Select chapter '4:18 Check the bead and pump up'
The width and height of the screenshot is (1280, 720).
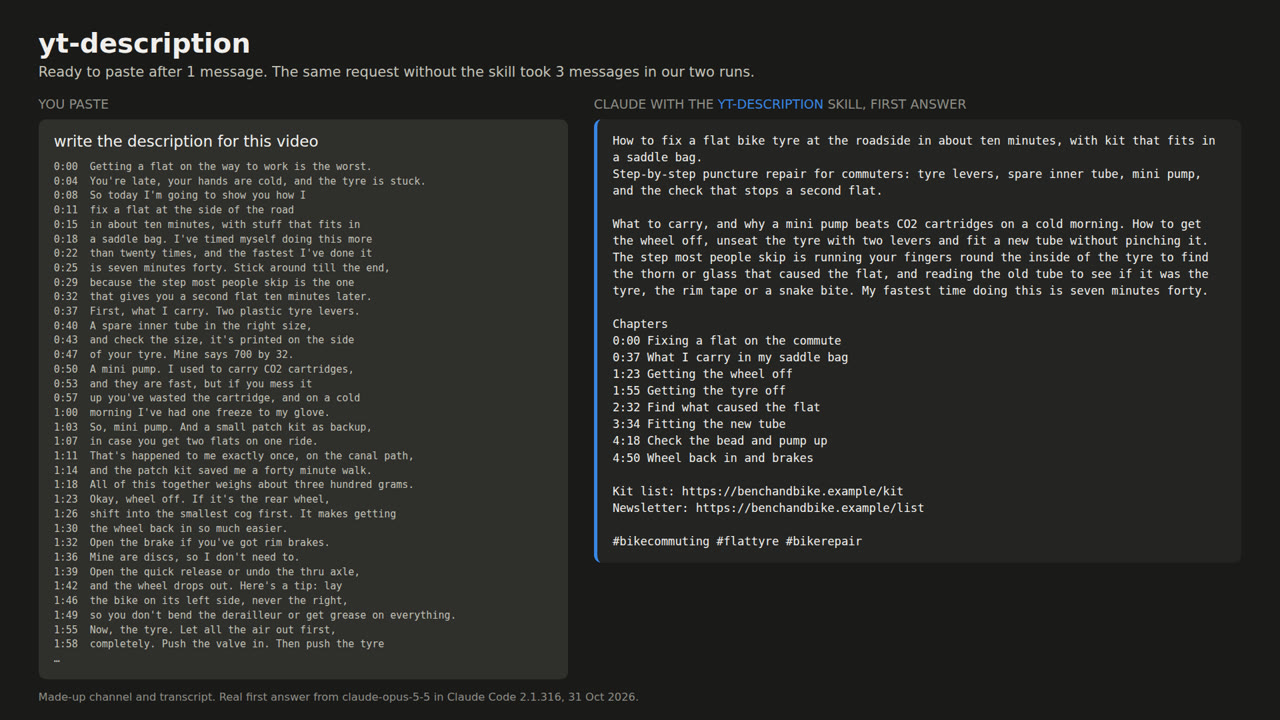click(720, 441)
